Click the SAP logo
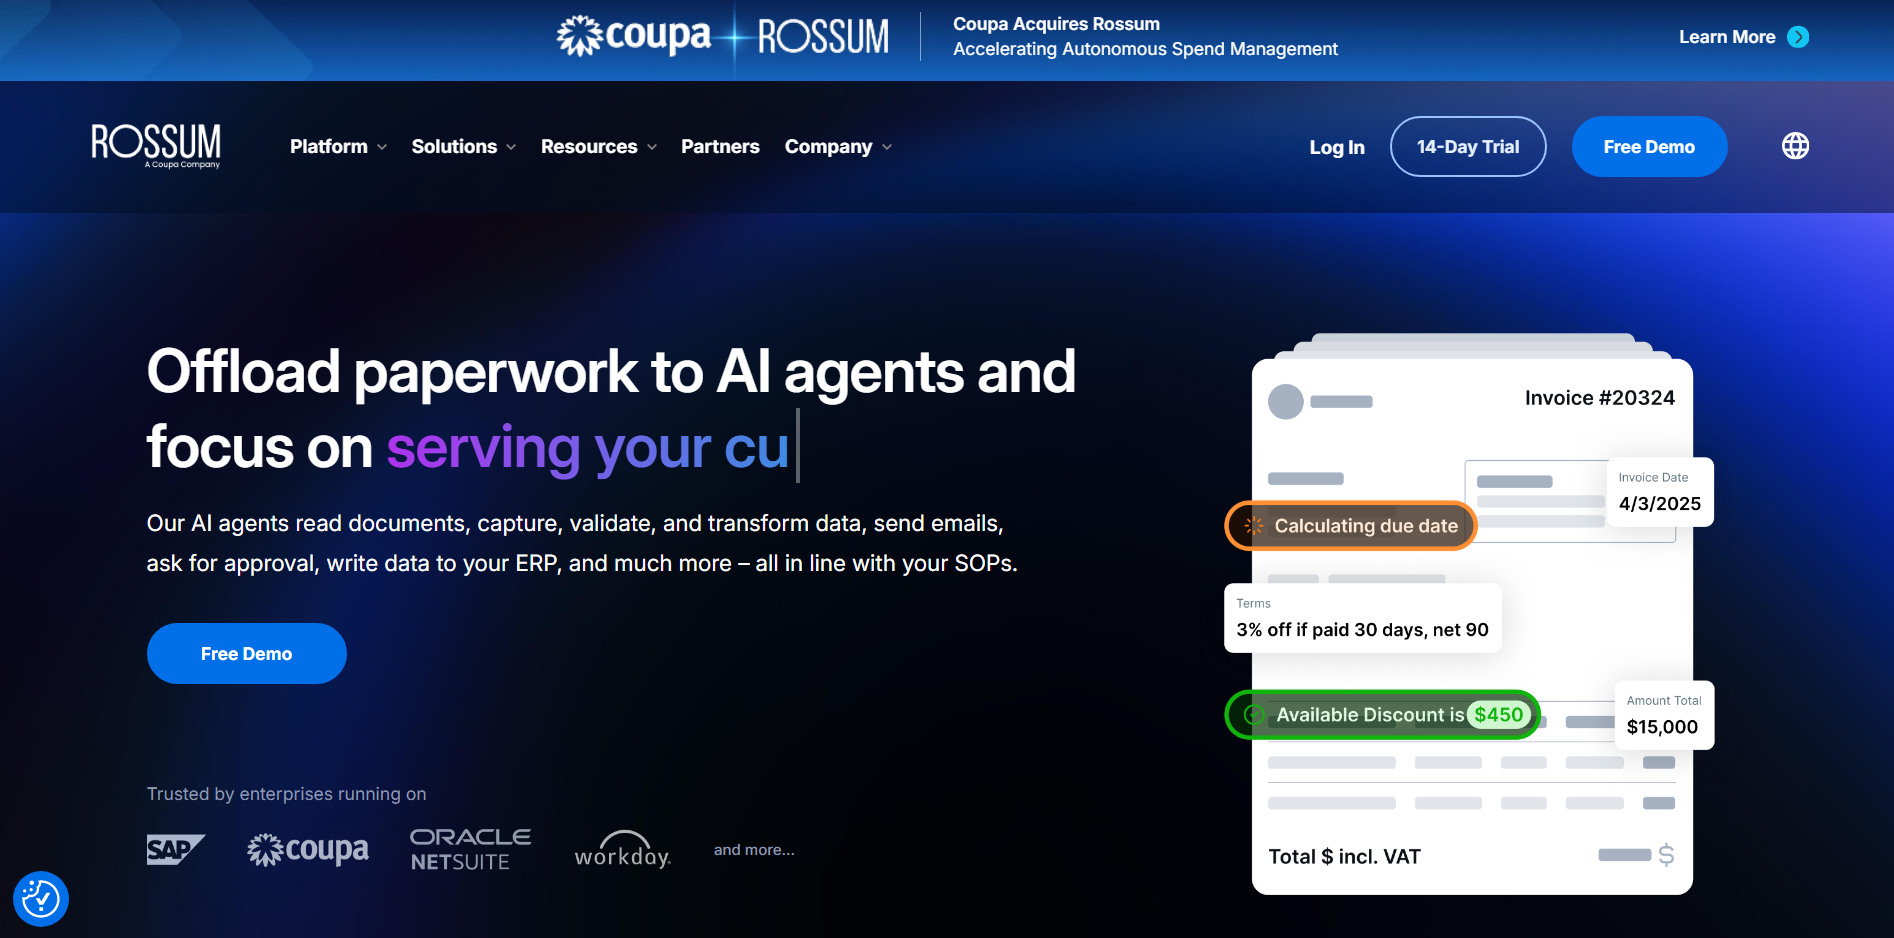This screenshot has width=1894, height=938. [x=175, y=850]
